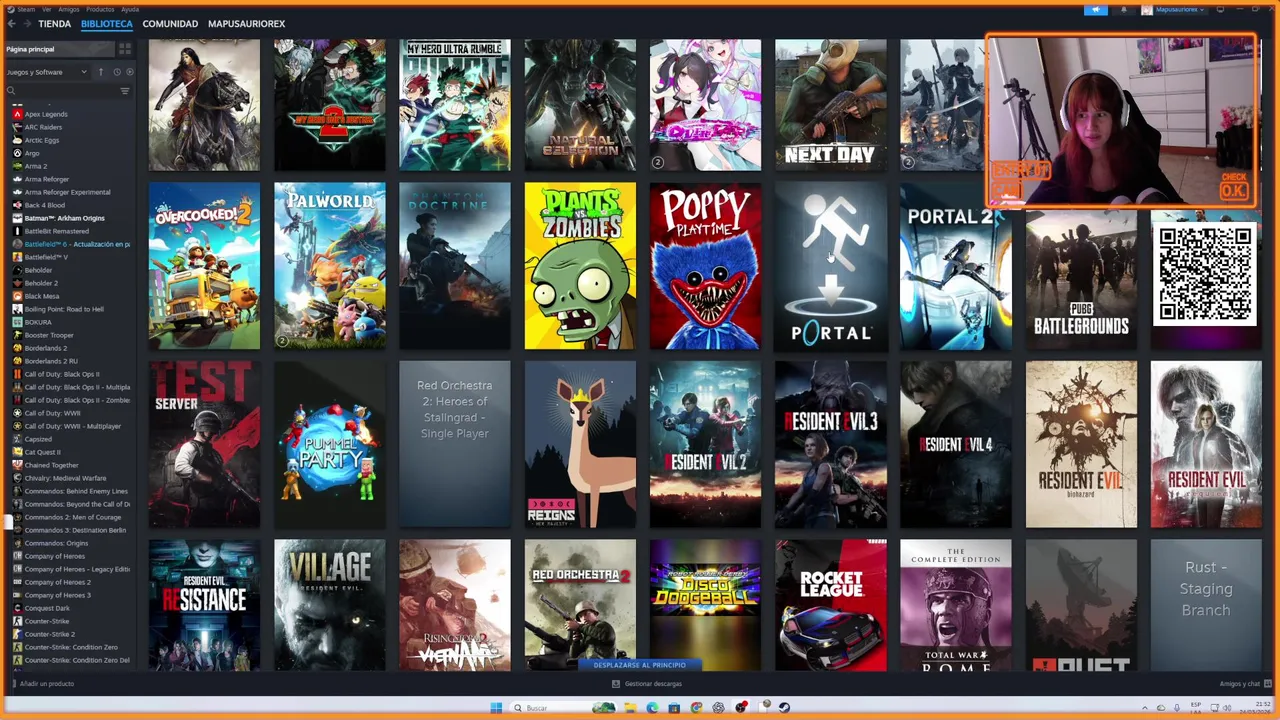This screenshot has height=720, width=1280.
Task: Open Gestionar descargas
Action: [647, 684]
